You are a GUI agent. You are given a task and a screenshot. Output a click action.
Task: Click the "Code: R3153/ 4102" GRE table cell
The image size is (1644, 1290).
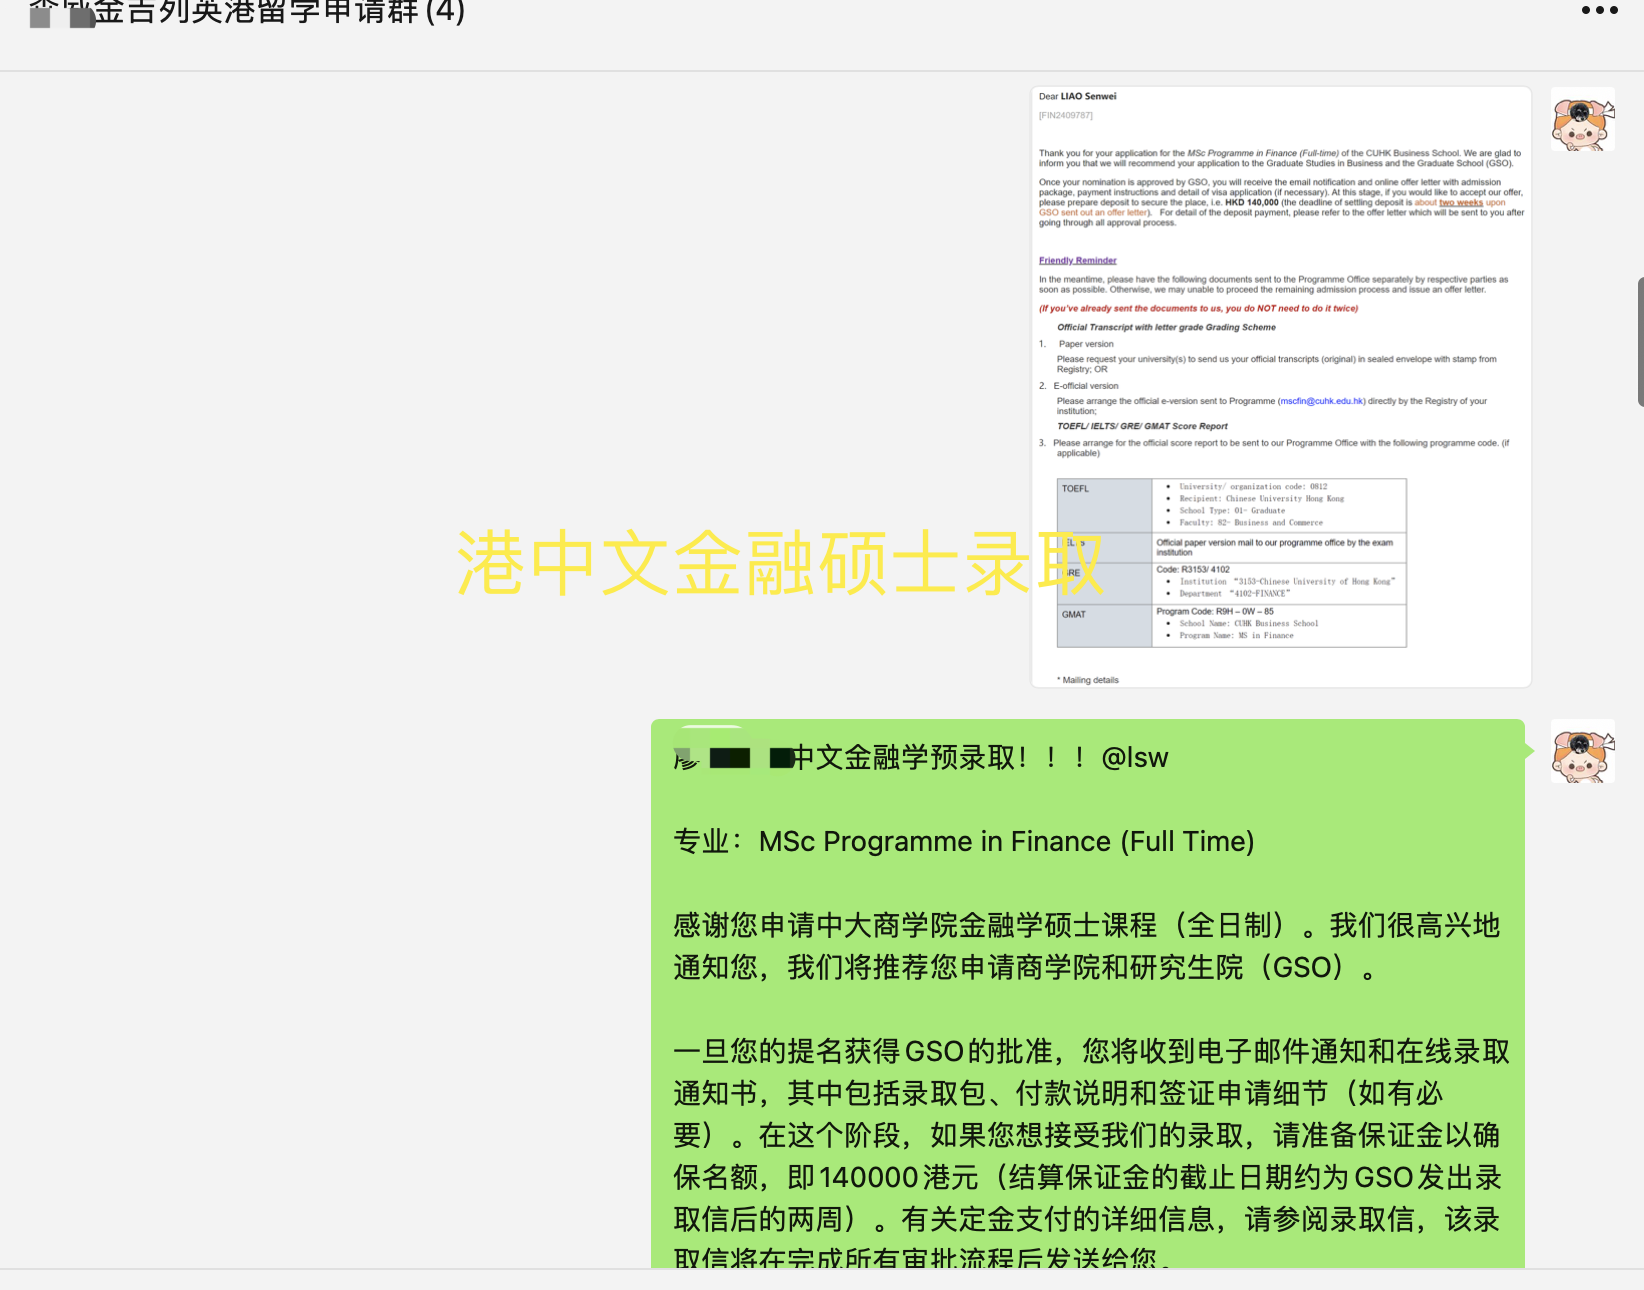(1192, 569)
